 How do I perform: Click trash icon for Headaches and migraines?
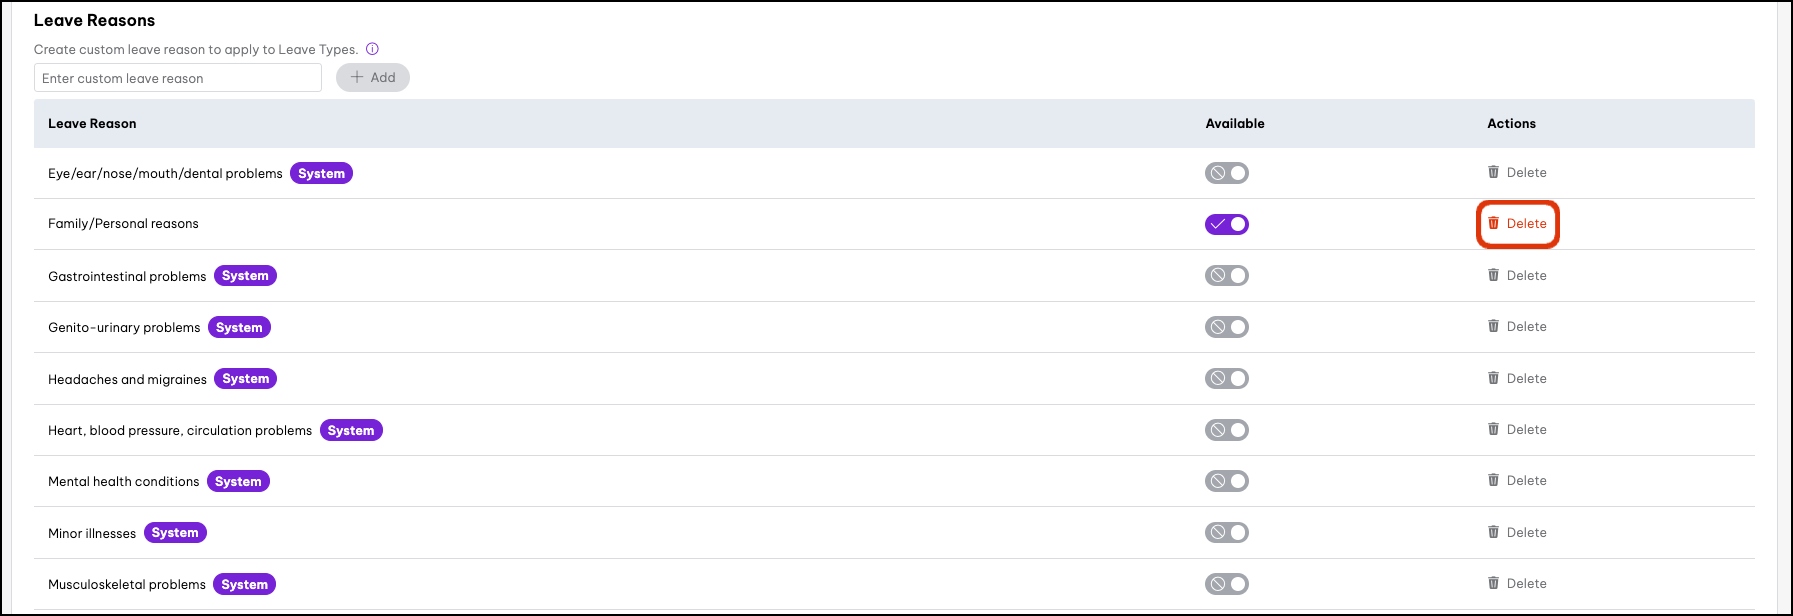pyautogui.click(x=1493, y=378)
